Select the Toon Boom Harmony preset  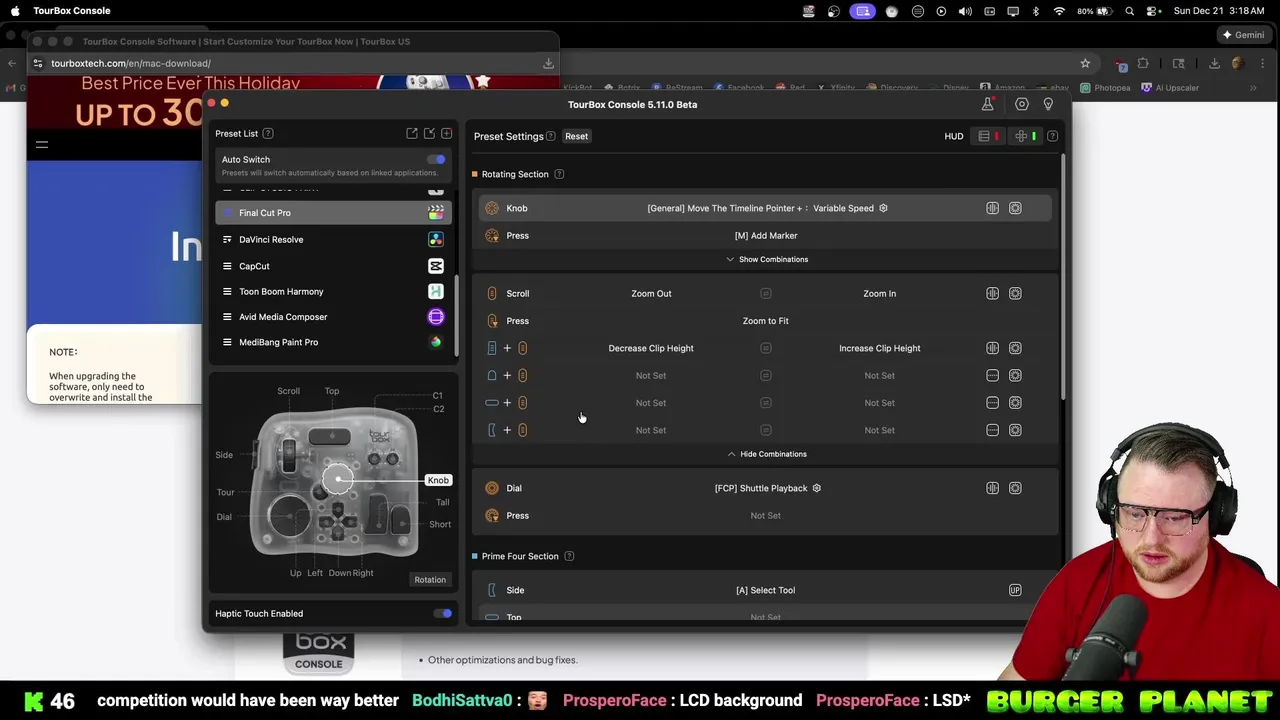click(x=333, y=291)
